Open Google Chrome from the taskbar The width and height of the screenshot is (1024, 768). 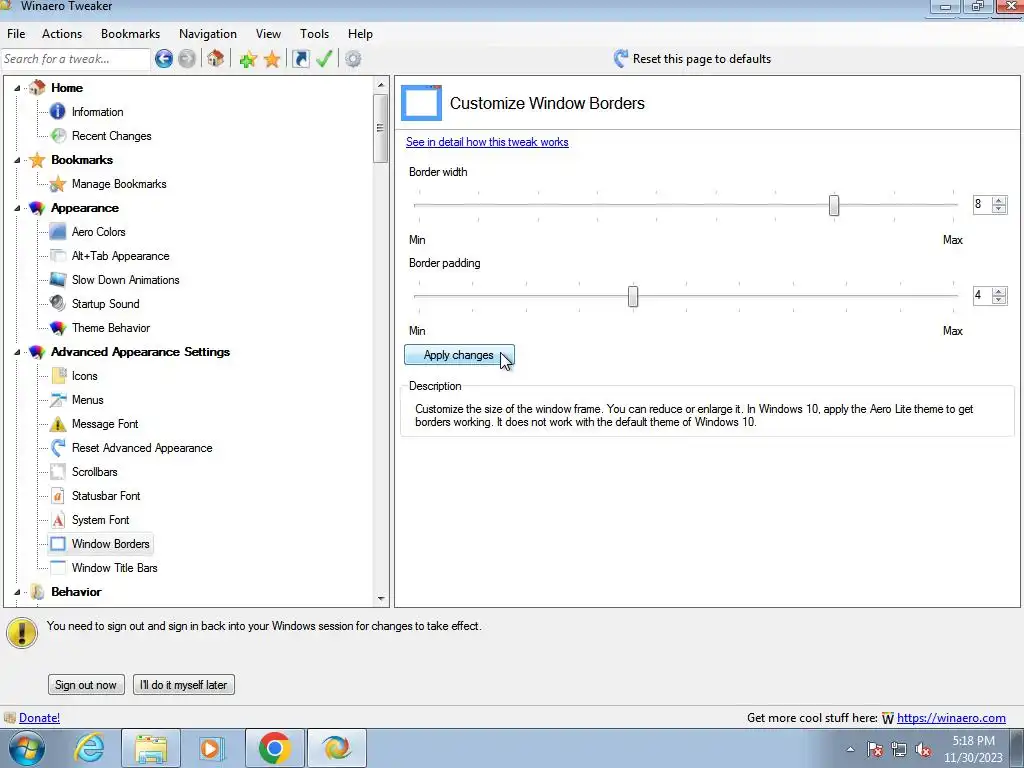pos(274,748)
